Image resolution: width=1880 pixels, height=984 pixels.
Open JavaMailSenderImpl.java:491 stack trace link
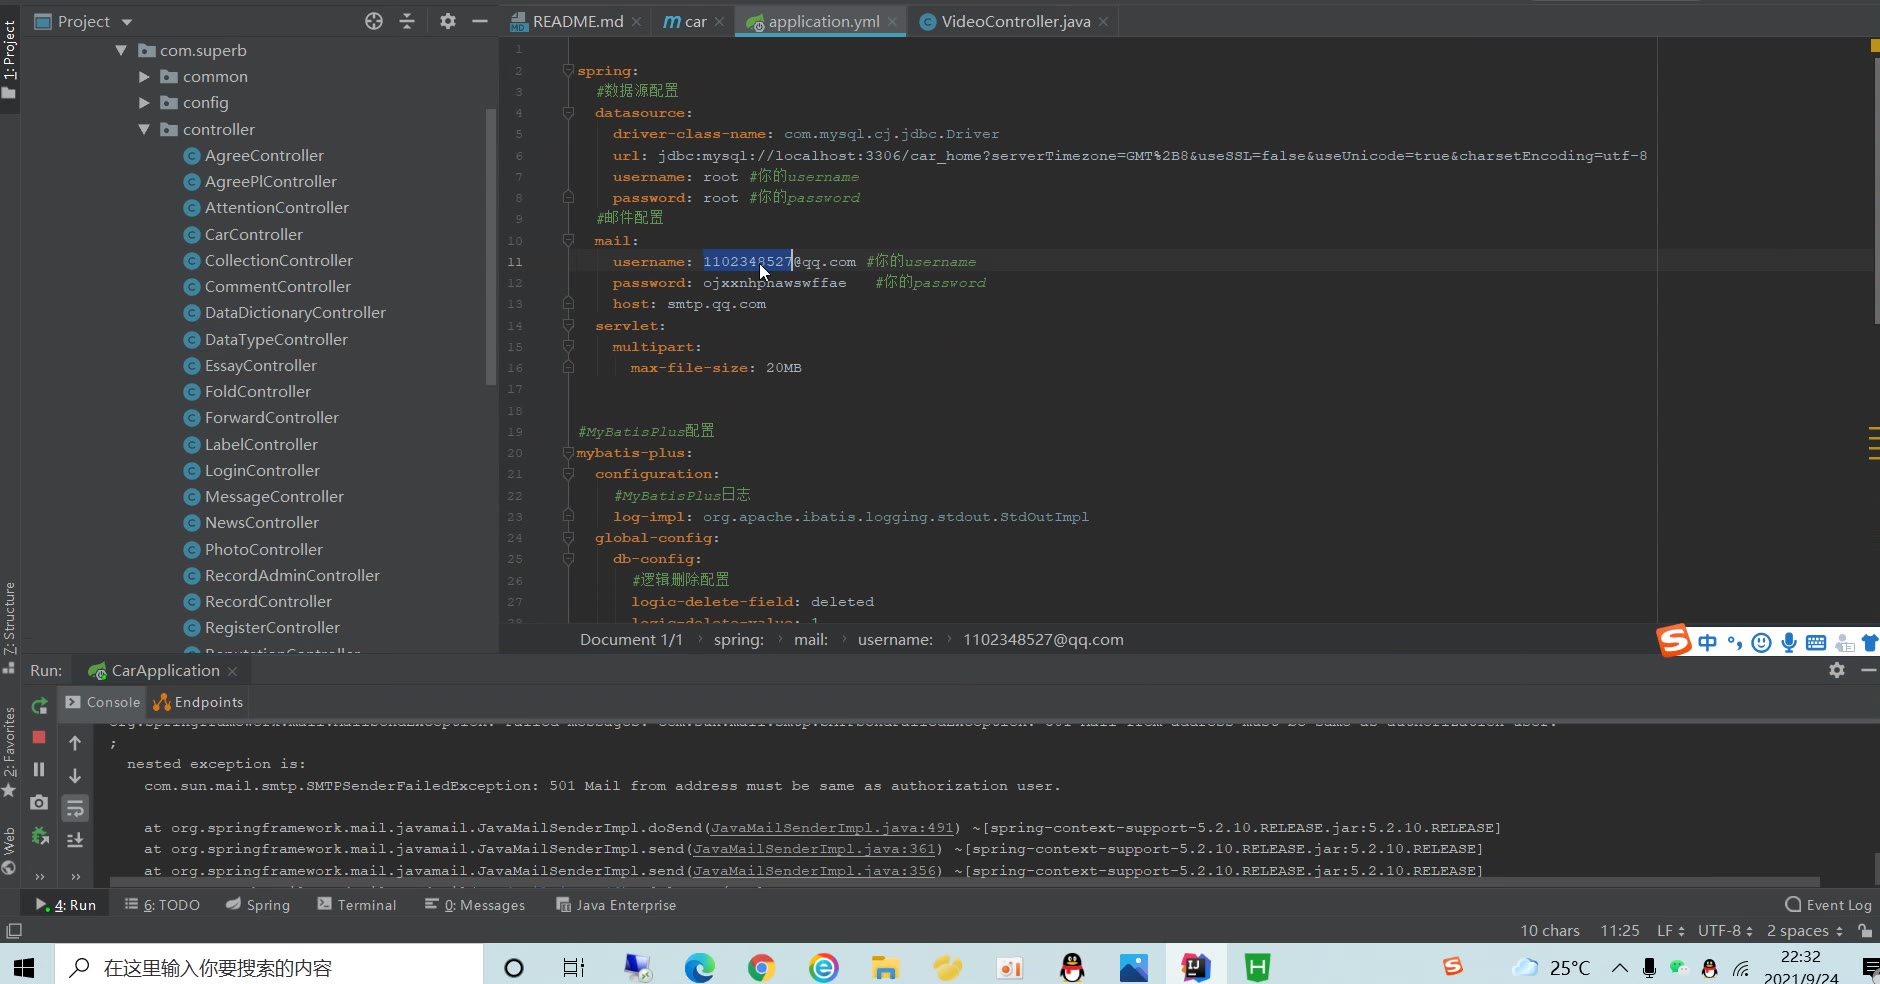831,828
